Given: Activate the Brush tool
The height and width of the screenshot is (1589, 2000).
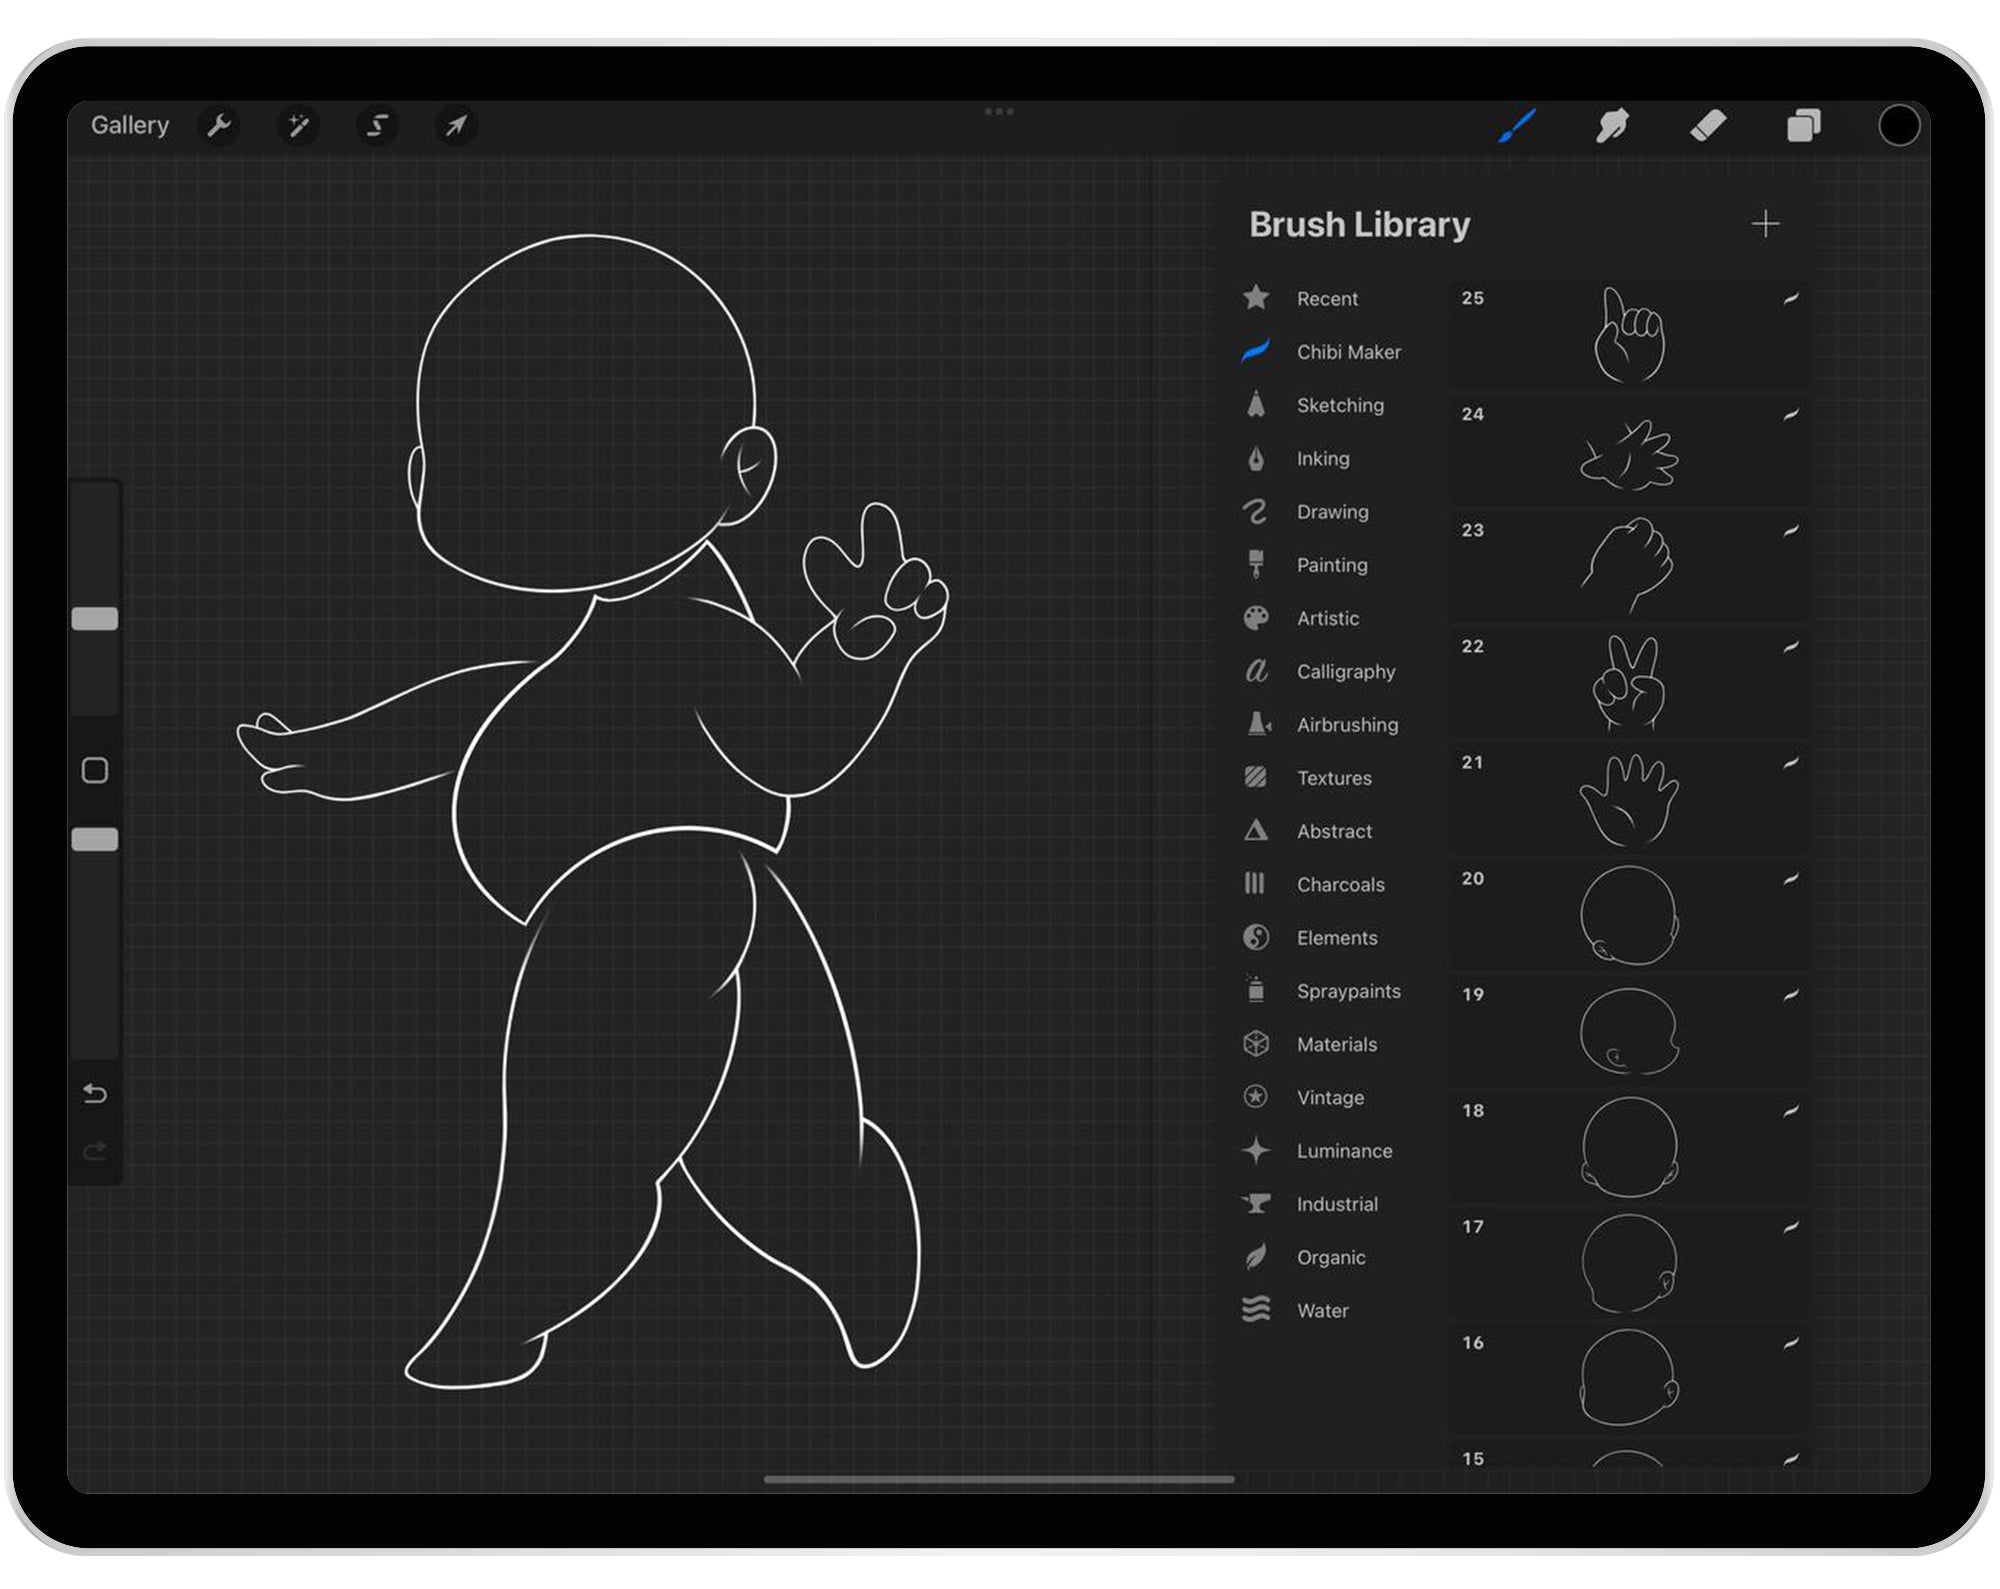Looking at the screenshot, I should (x=1516, y=126).
